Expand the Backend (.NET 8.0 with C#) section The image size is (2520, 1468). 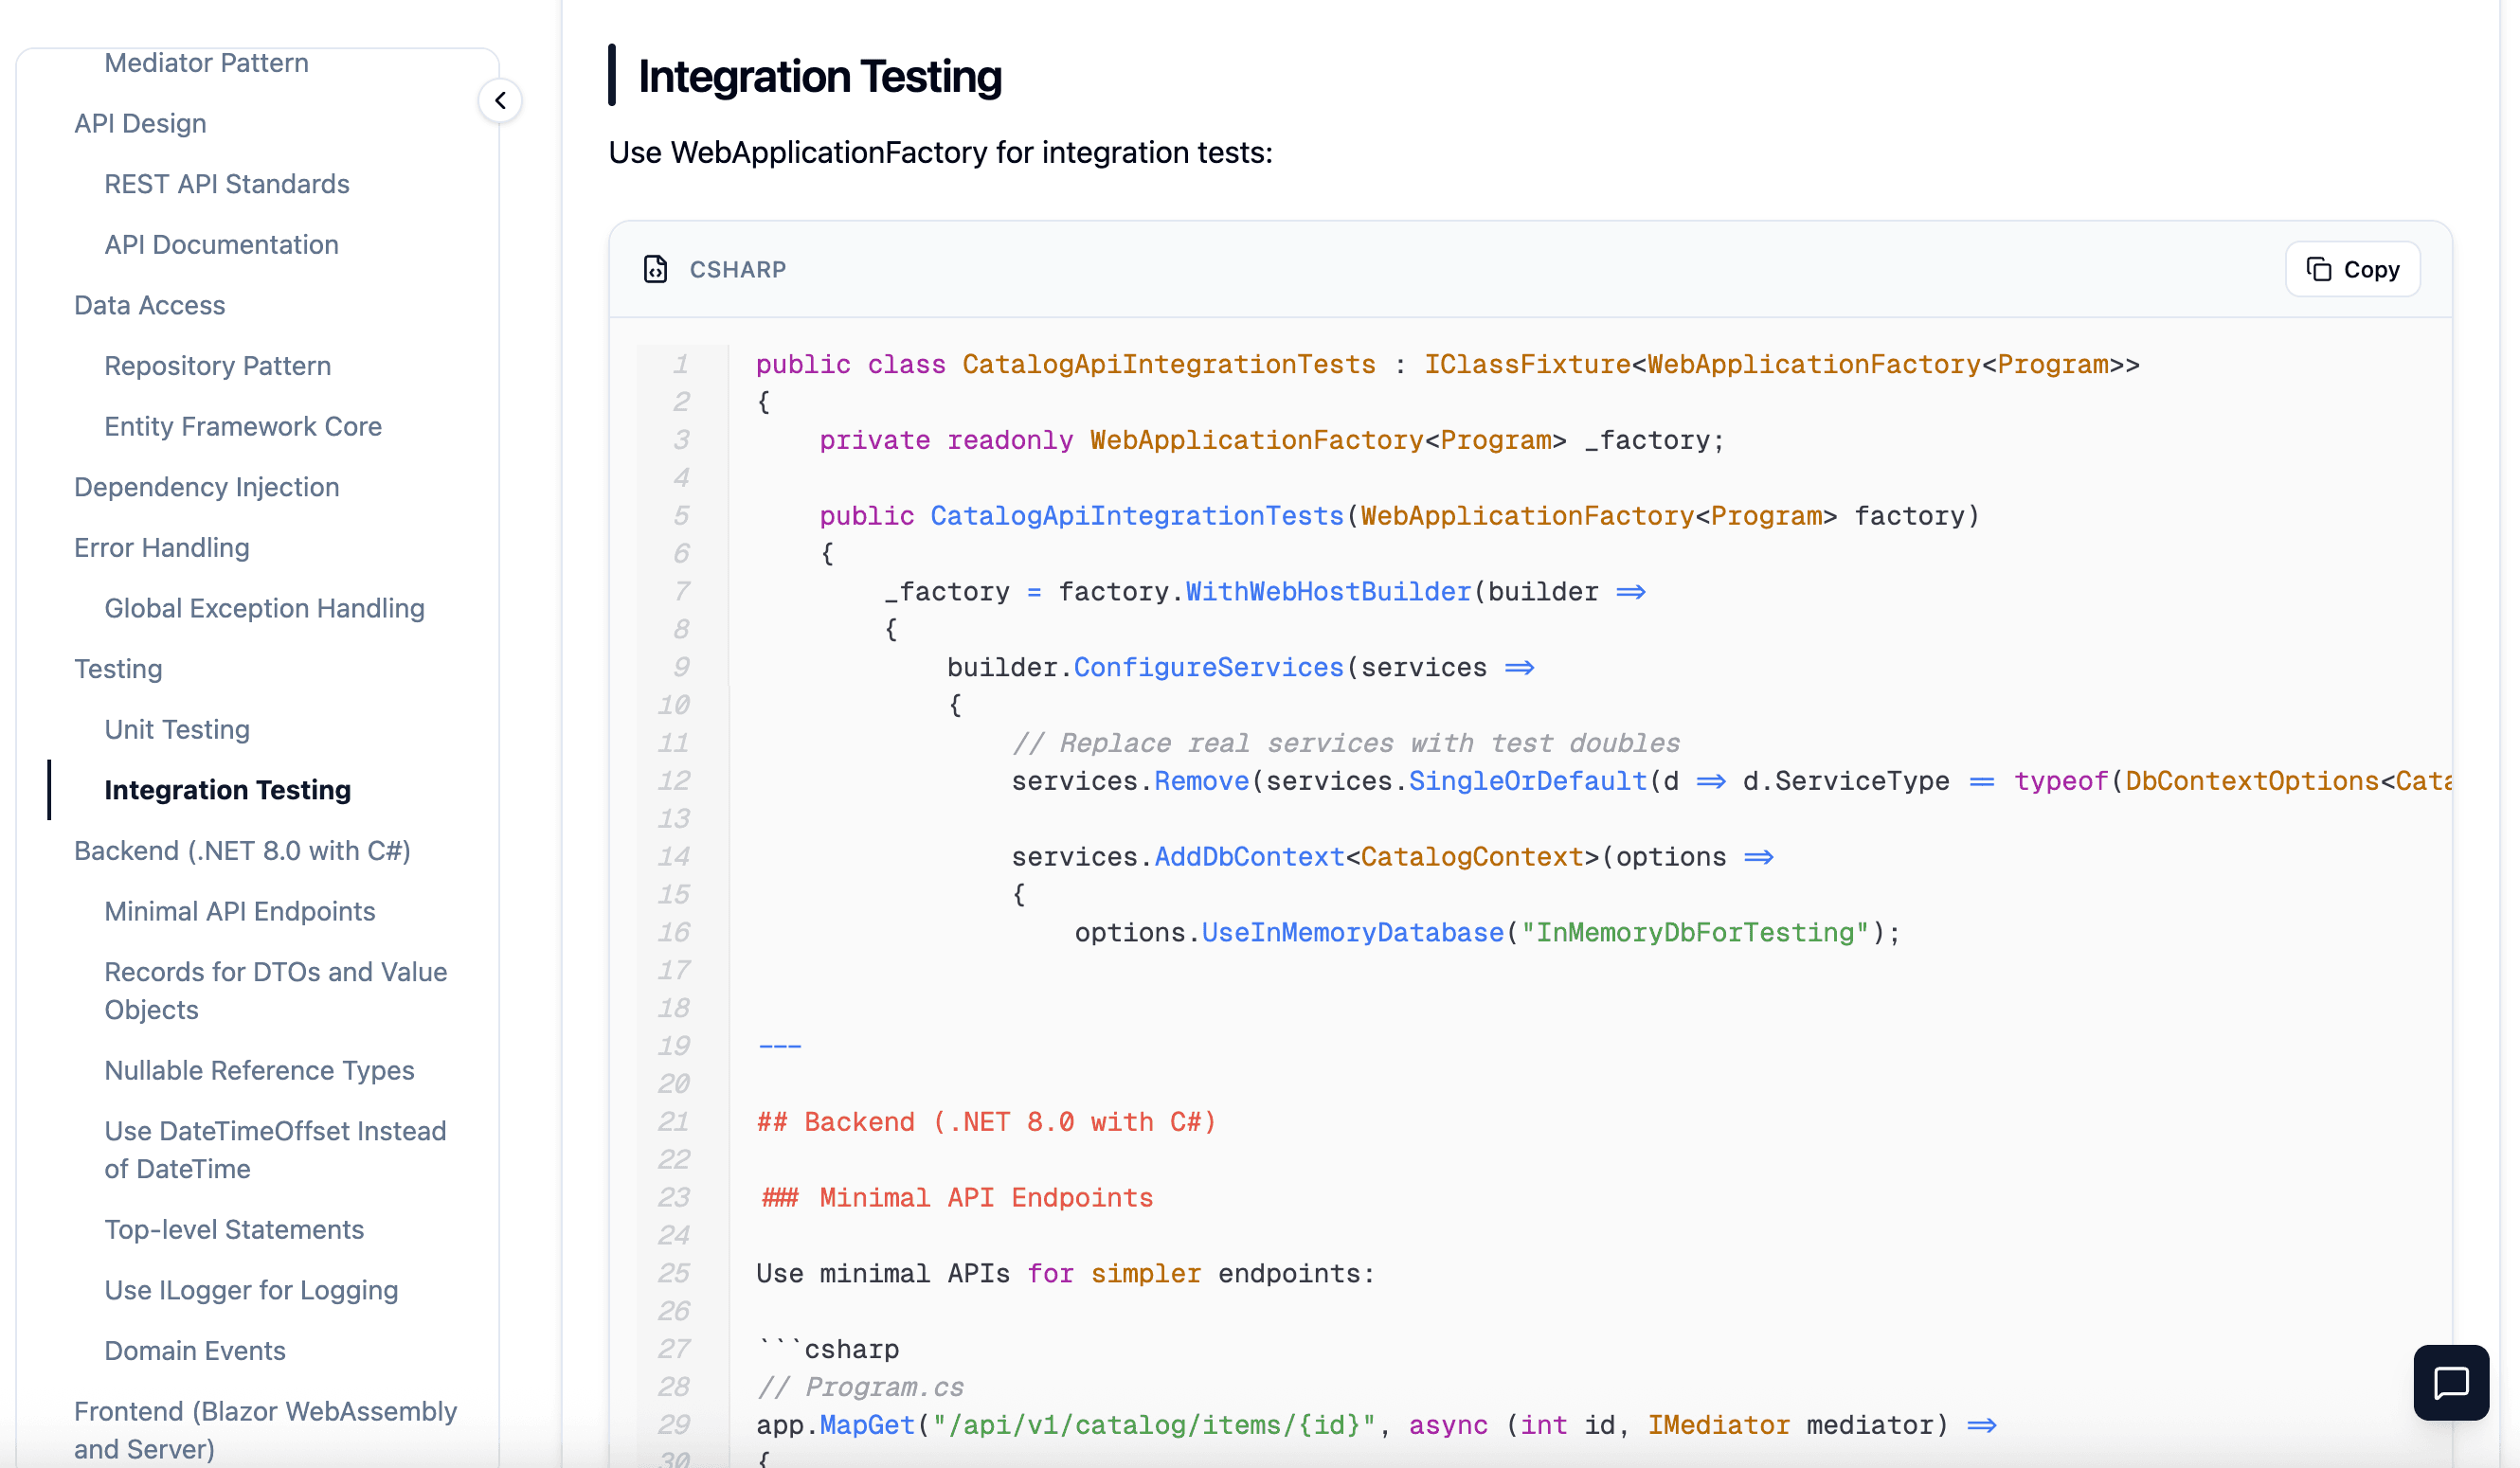coord(242,850)
